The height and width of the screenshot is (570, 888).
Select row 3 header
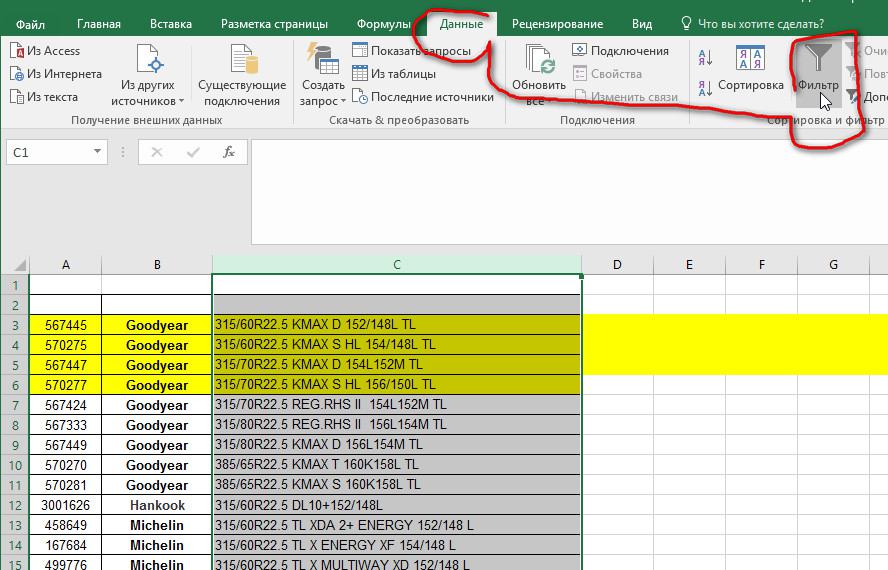point(15,325)
